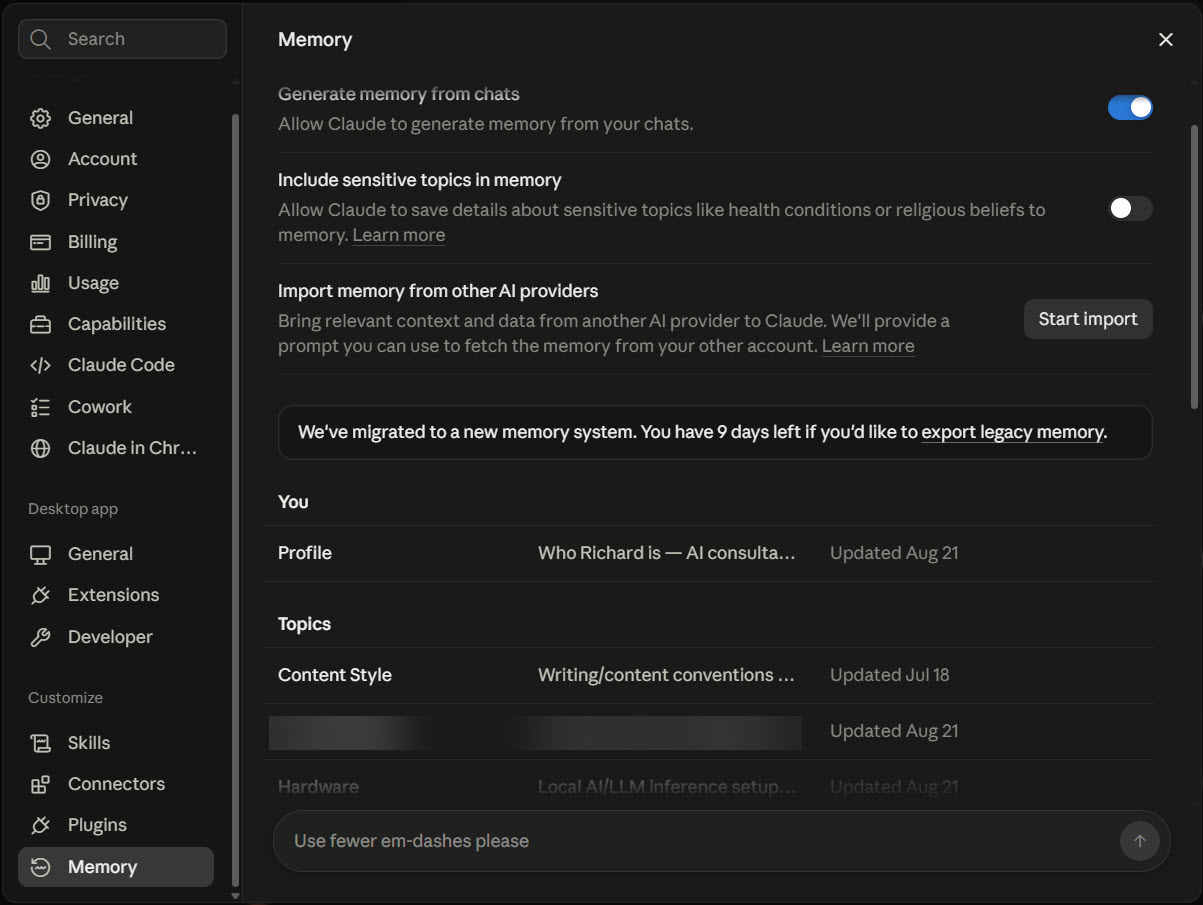1203x905 pixels.
Task: Send the memory instruction with arrow button
Action: pos(1139,841)
